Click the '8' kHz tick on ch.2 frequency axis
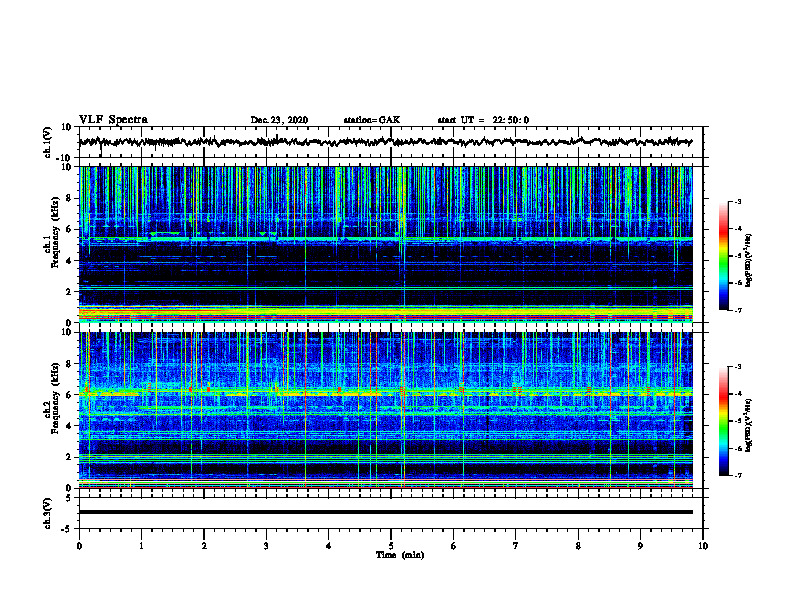This screenshot has width=792, height=612. tap(70, 364)
